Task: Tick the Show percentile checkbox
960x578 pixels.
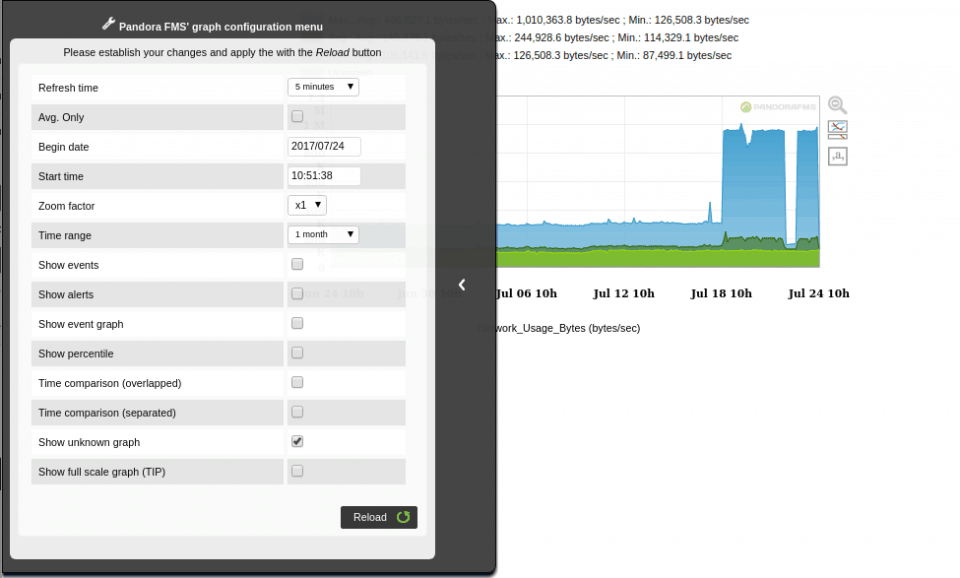Action: [297, 353]
